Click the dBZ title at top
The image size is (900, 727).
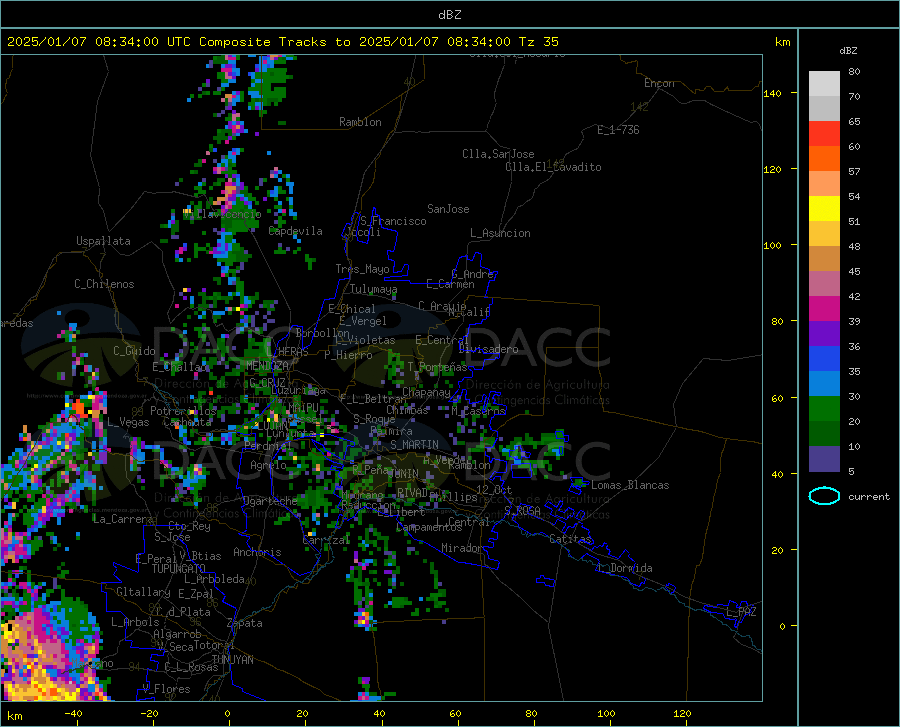(x=449, y=15)
